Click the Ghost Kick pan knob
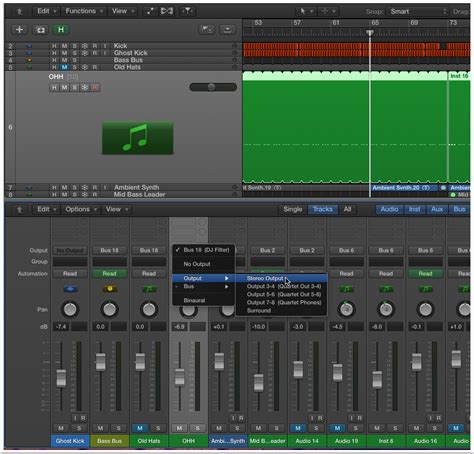This screenshot has width=474, height=454. coord(70,309)
